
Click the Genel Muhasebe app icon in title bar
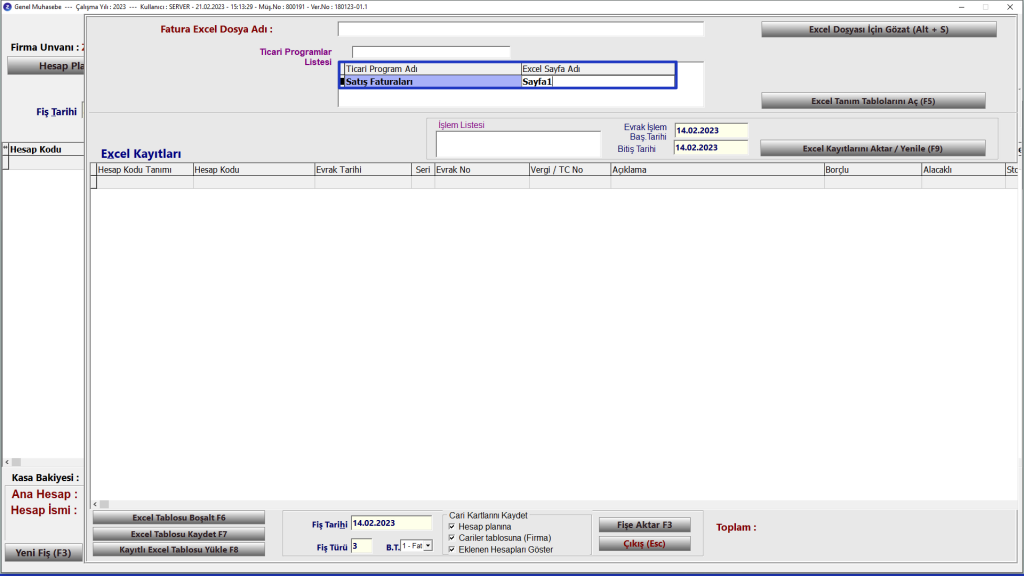[7, 7]
